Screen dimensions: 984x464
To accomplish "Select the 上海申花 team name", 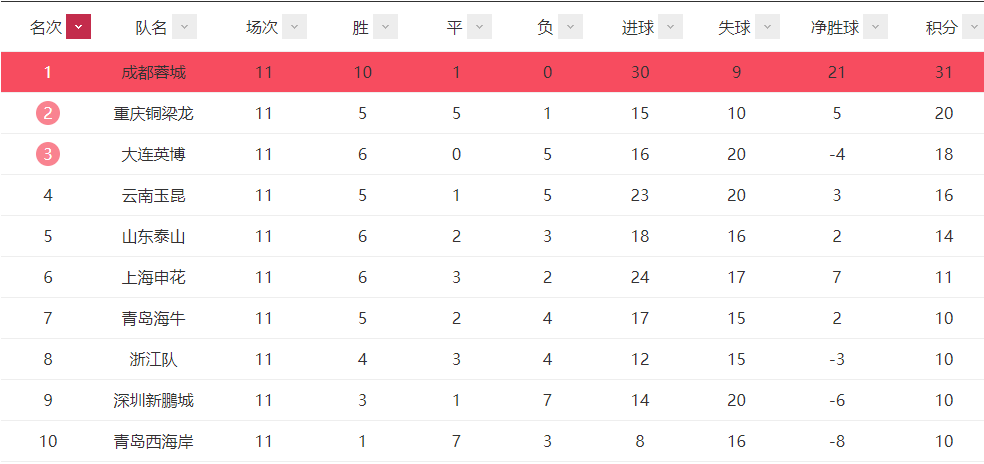I will 154,278.
